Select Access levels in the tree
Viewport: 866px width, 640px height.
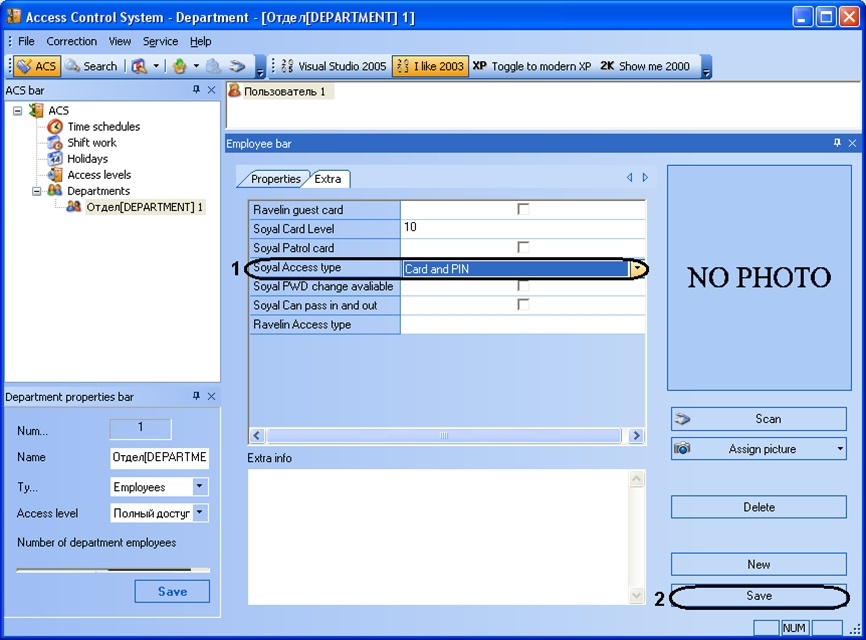pos(99,174)
